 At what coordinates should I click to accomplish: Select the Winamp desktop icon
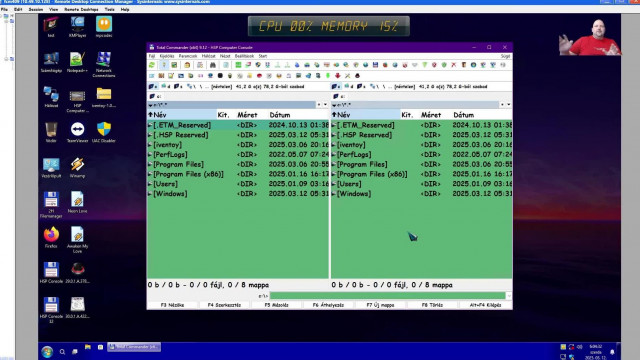[x=77, y=167]
